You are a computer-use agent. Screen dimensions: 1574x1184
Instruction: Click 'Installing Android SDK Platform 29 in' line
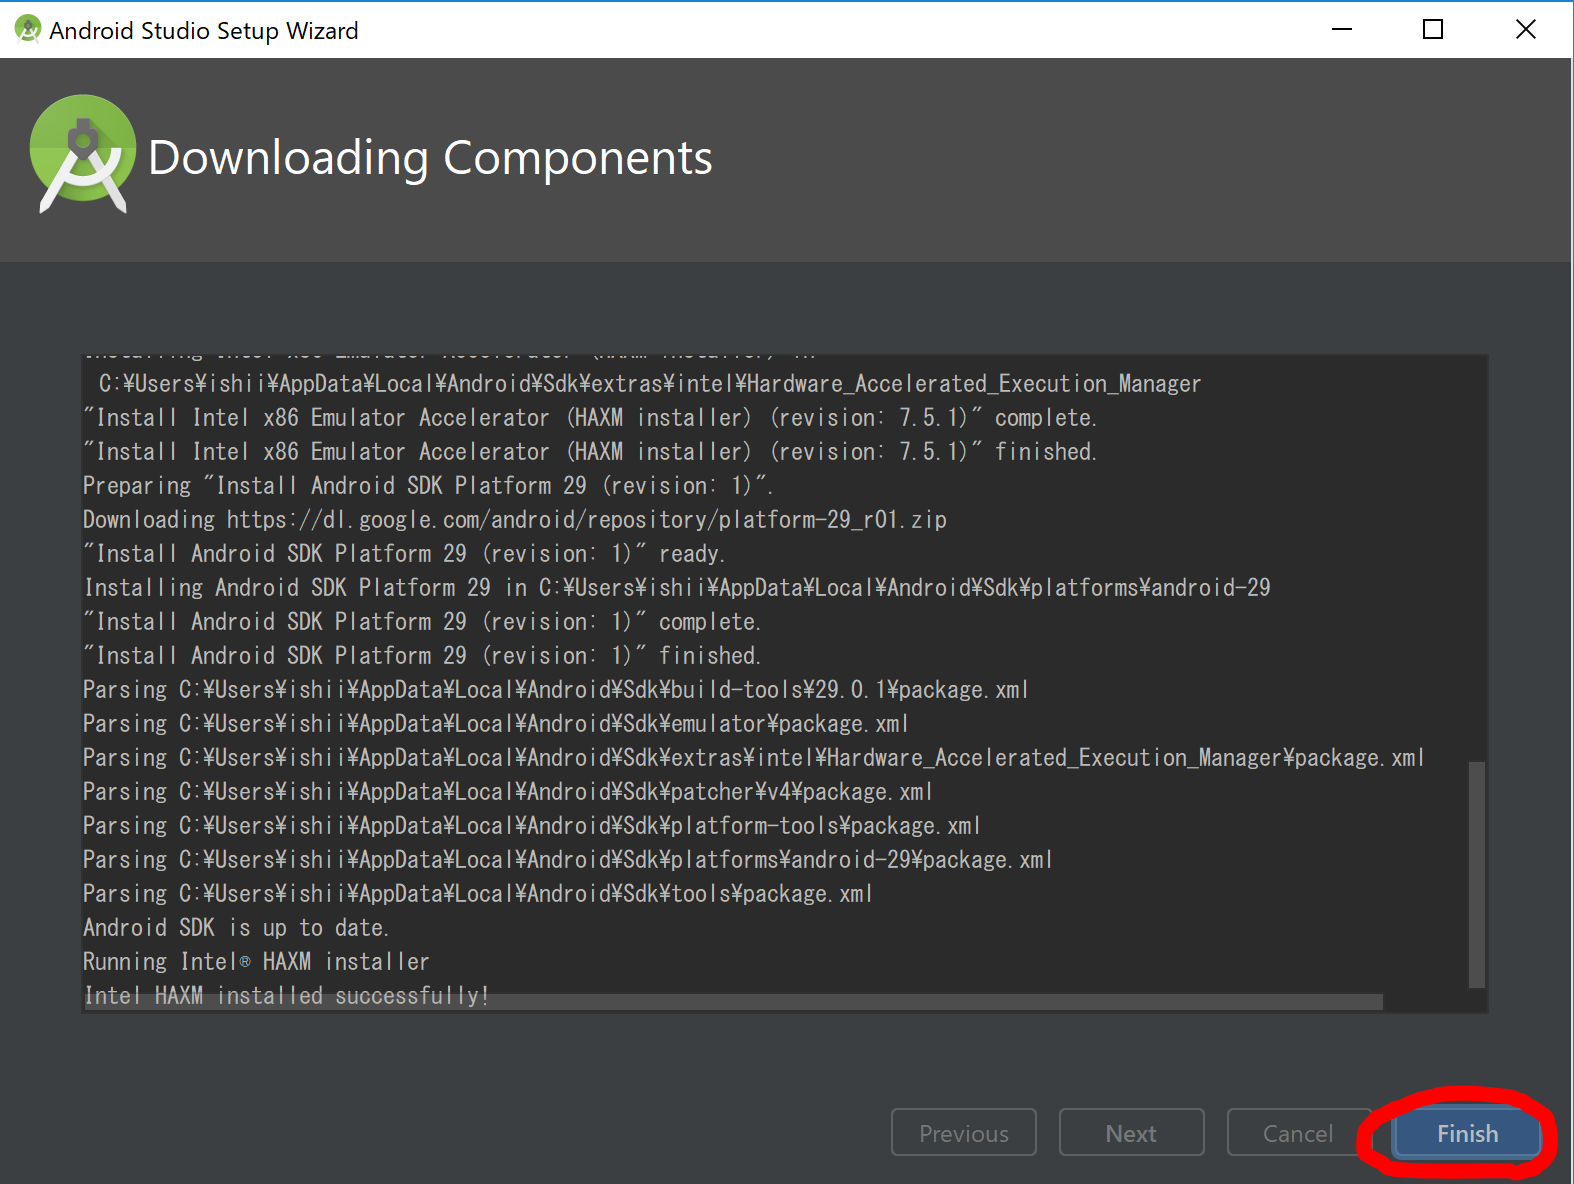(x=677, y=588)
